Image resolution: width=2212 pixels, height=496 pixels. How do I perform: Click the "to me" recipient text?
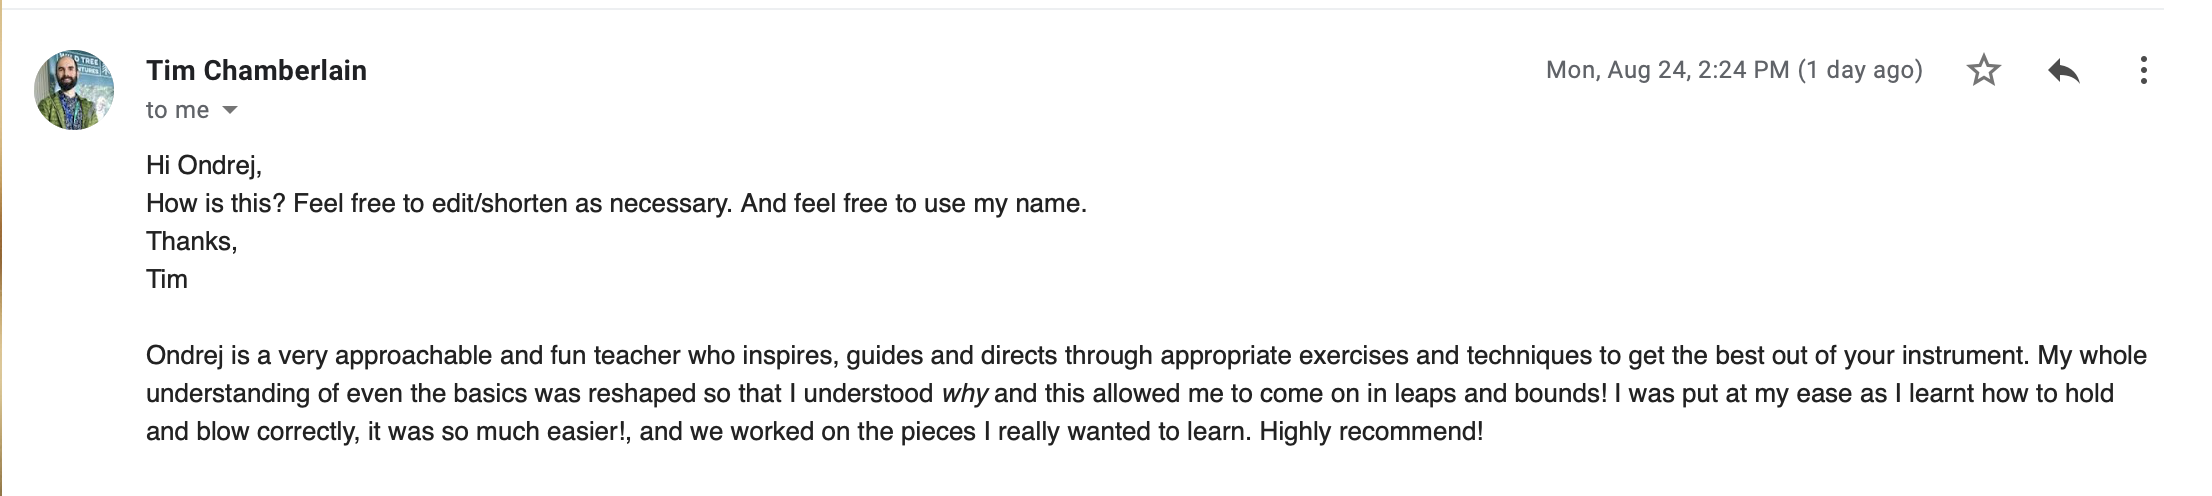[177, 110]
